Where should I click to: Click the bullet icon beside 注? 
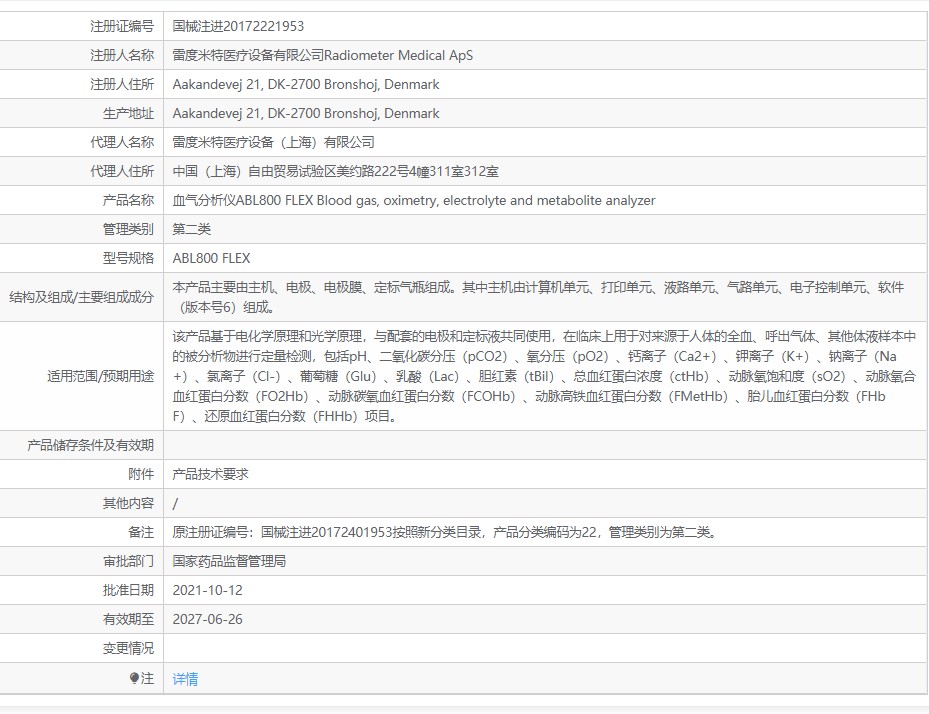(134, 678)
